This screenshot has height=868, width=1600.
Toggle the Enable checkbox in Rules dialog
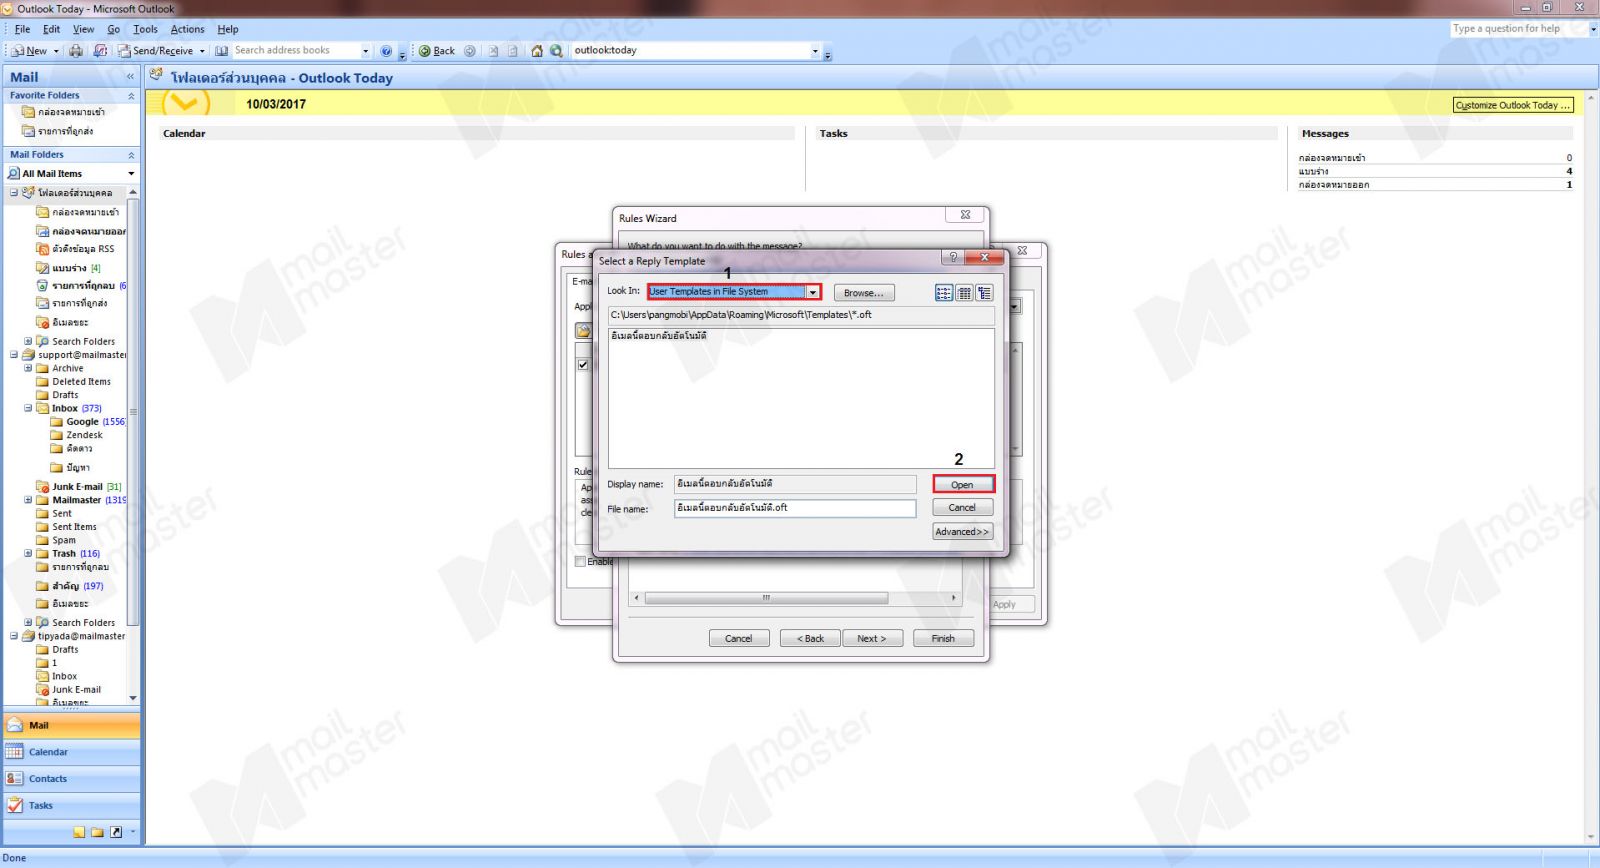click(x=580, y=562)
